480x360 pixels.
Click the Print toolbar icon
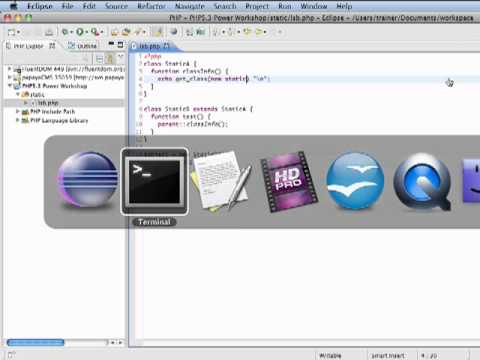pos(49,32)
